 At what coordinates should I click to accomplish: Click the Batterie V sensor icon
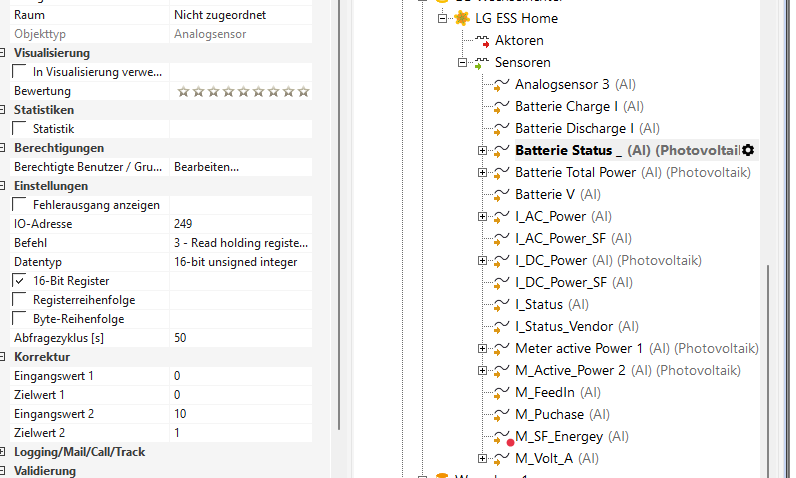point(502,194)
